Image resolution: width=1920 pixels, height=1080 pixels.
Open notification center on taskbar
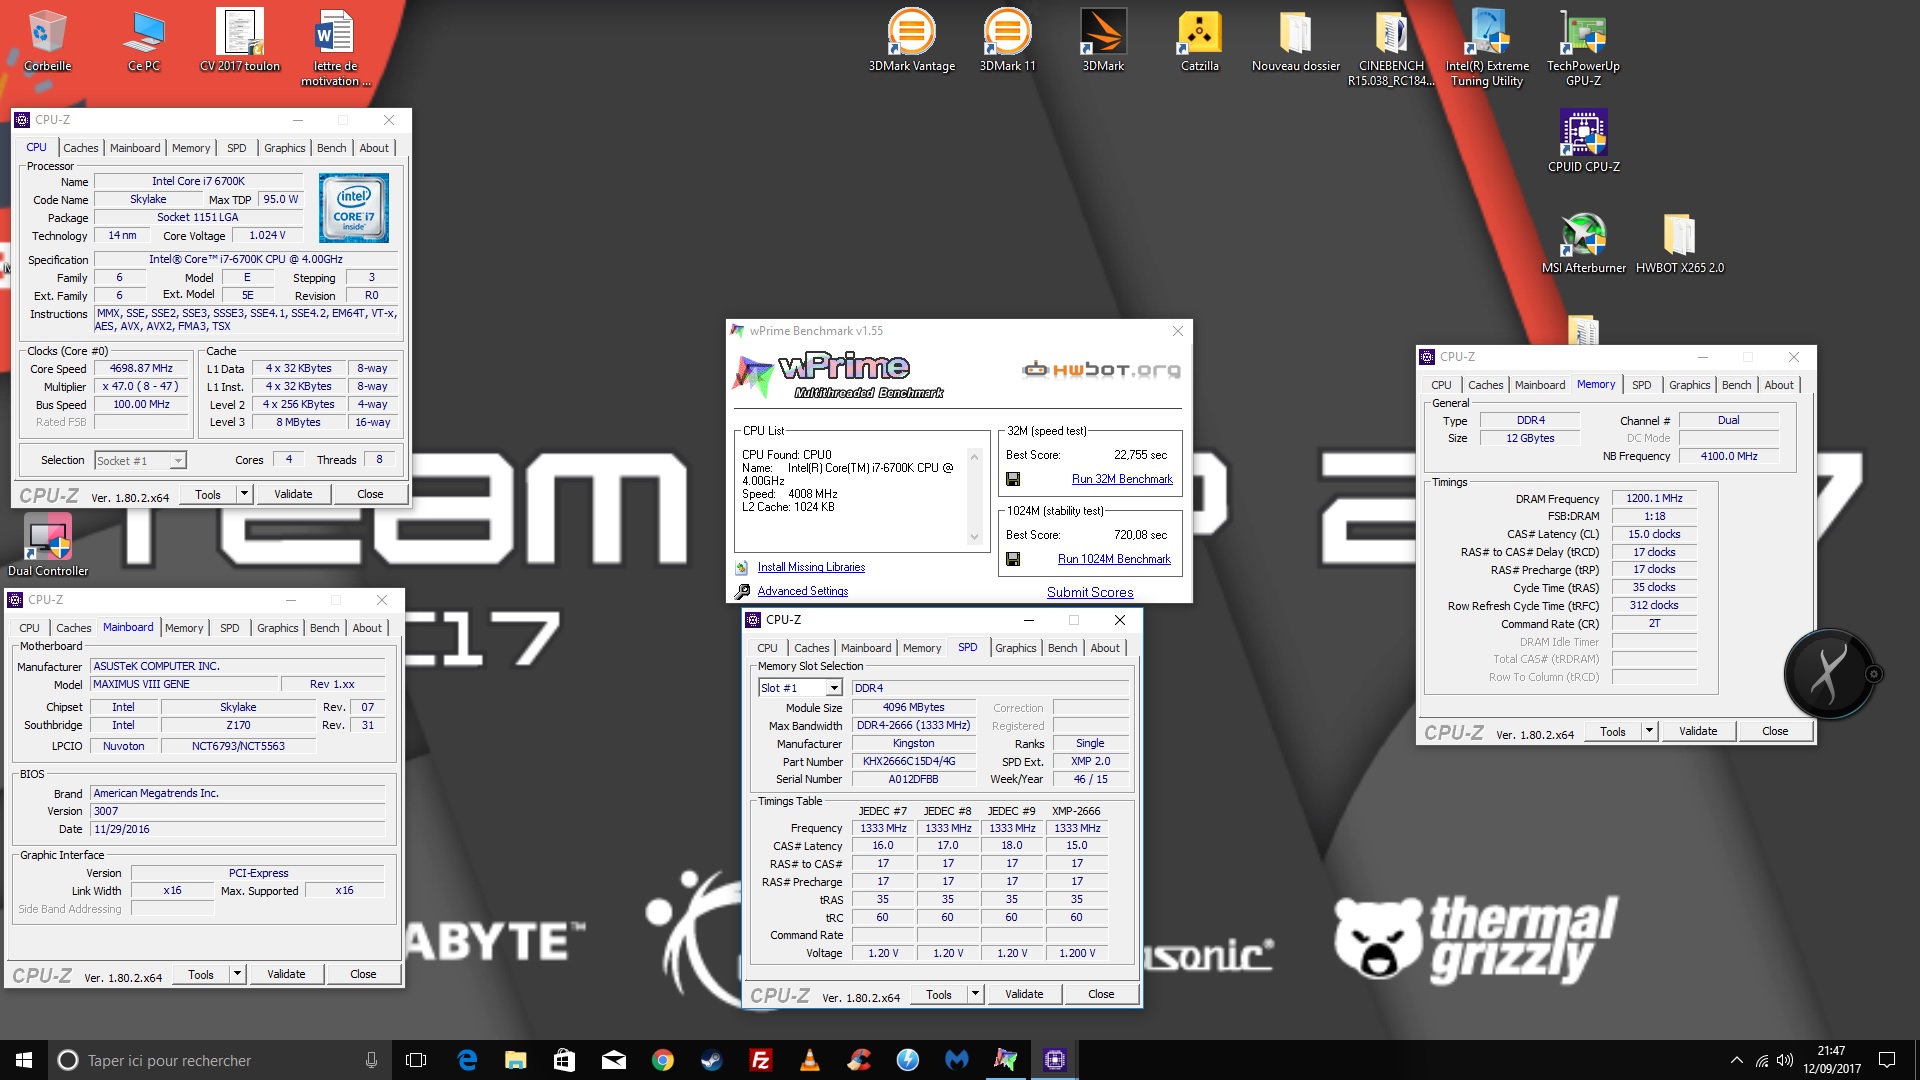pyautogui.click(x=1887, y=1060)
